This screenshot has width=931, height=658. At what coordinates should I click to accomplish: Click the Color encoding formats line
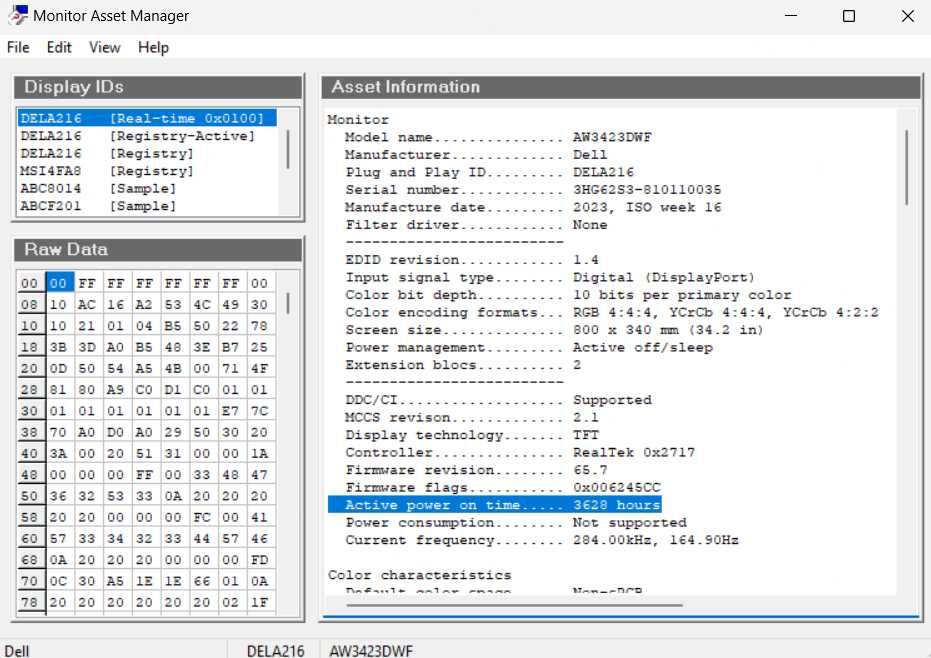point(612,312)
